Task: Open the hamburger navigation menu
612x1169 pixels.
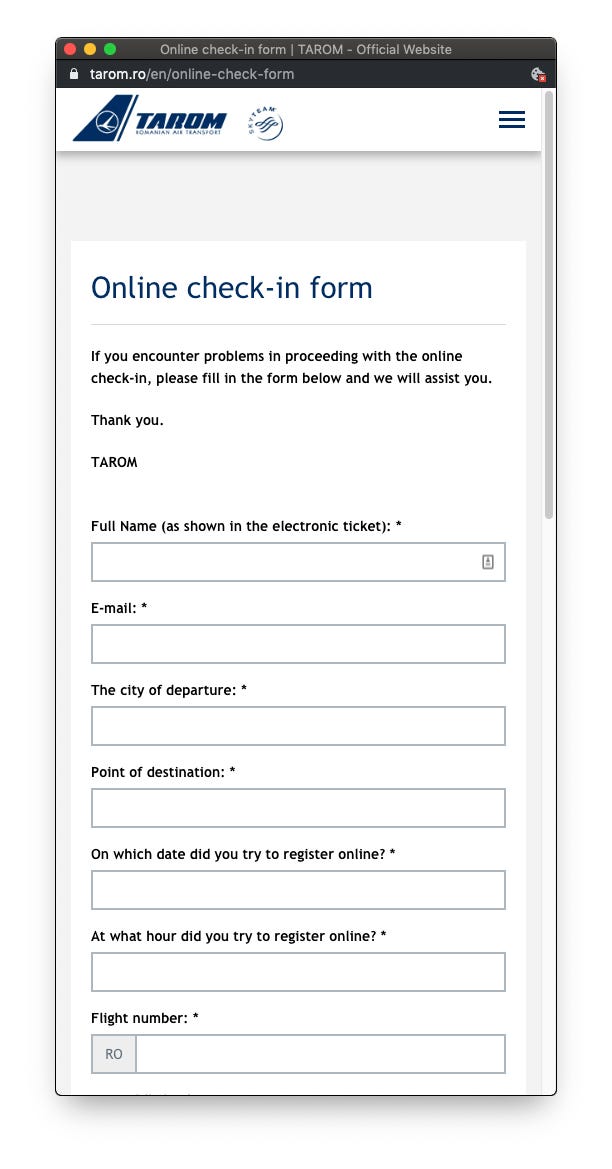Action: click(x=511, y=119)
